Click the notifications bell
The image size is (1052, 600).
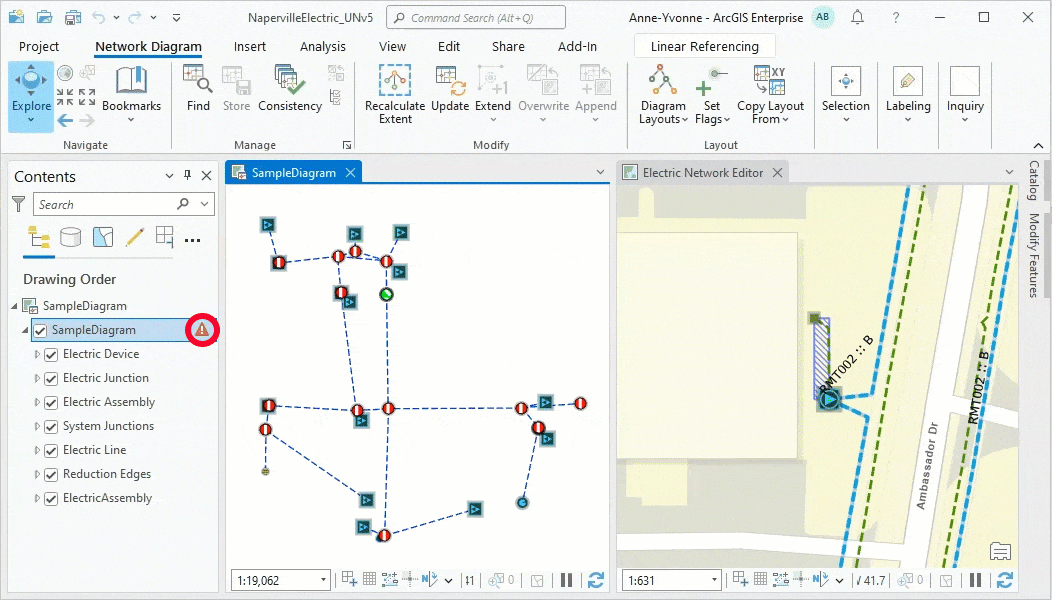click(857, 17)
